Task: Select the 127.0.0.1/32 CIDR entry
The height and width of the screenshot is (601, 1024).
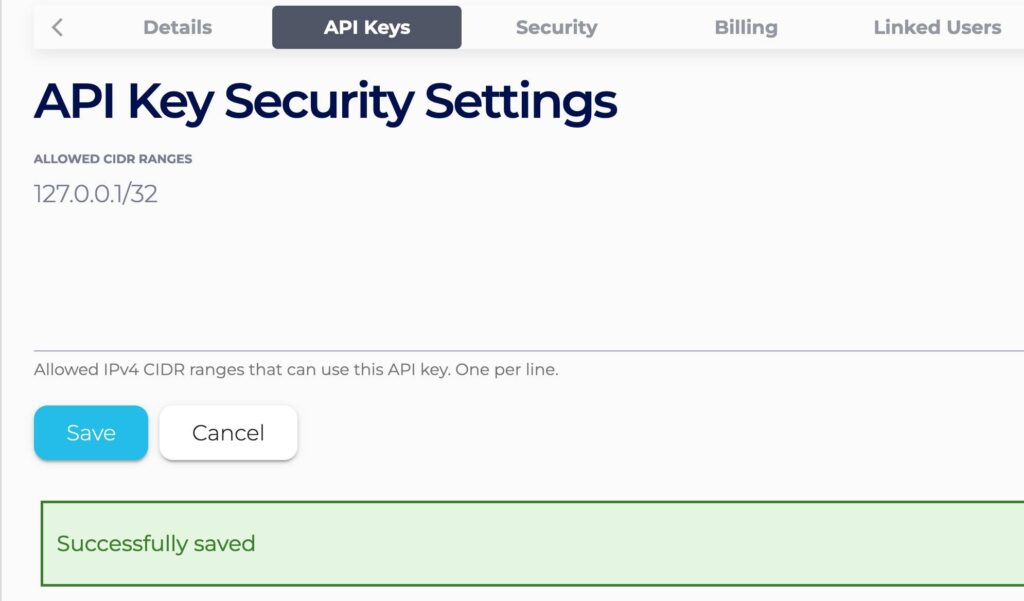Action: (x=97, y=193)
